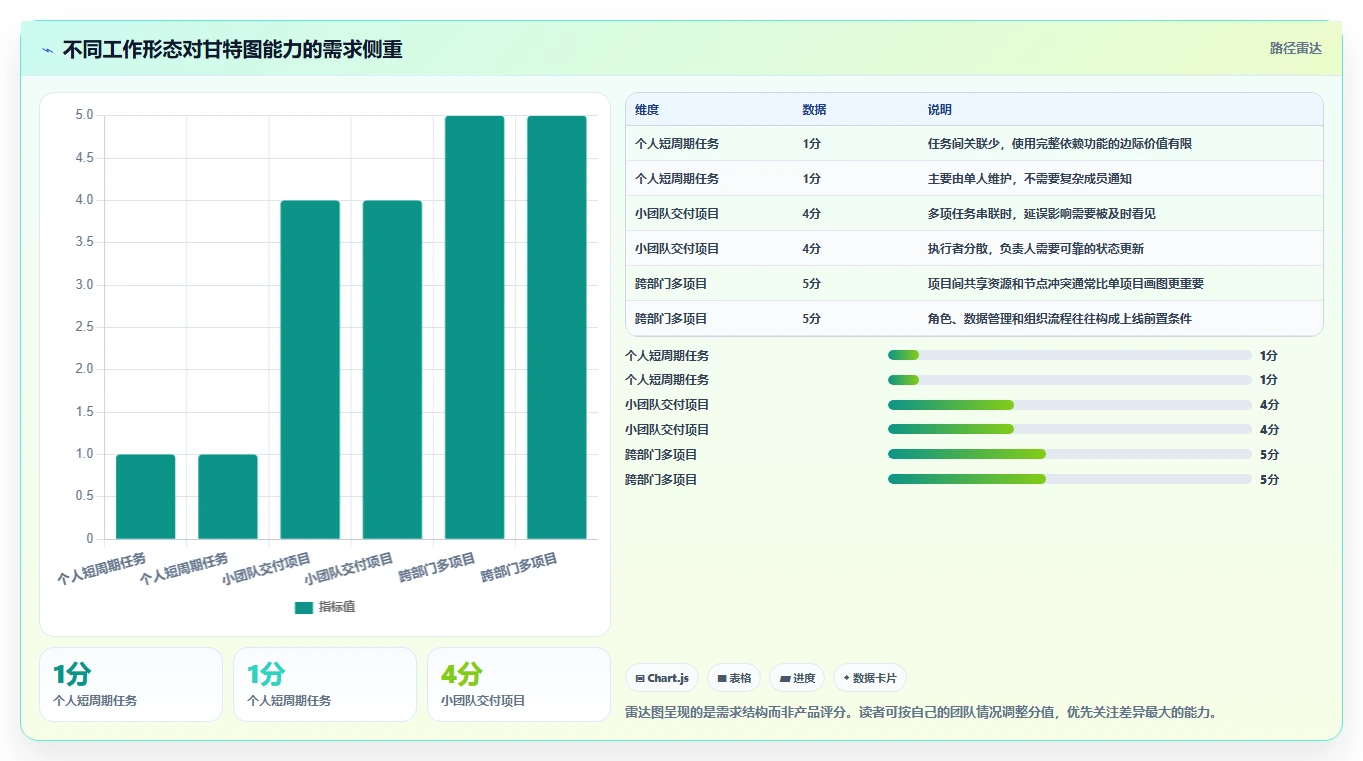Select the cell 项目间共享资源和节点冲突通常比单项目画图更重要
The height and width of the screenshot is (761, 1363).
pos(1066,284)
